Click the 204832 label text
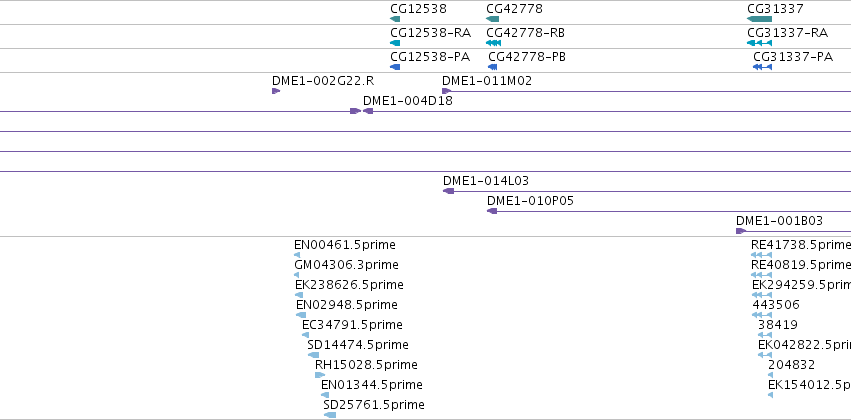Viewport: 851px width, 420px height. 792,365
